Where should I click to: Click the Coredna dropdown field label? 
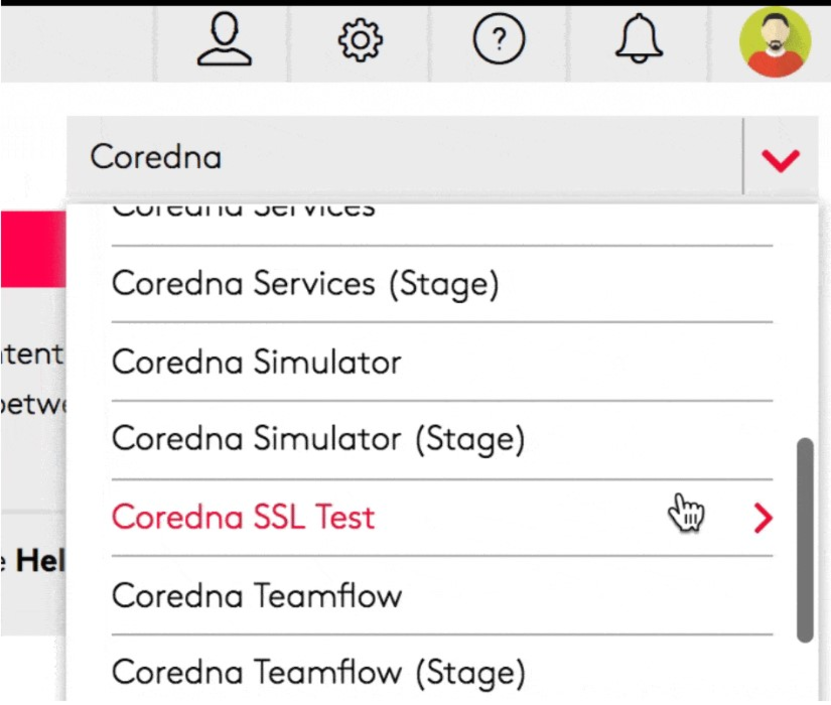point(156,157)
